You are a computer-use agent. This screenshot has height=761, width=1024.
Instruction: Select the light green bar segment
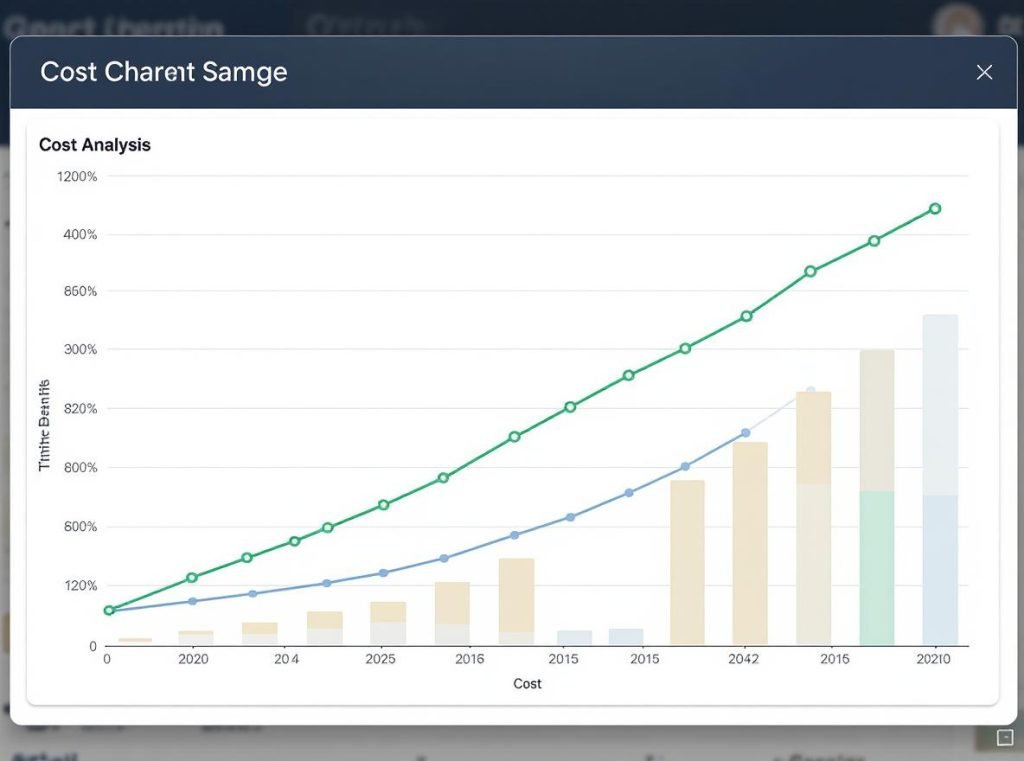[x=876, y=567]
